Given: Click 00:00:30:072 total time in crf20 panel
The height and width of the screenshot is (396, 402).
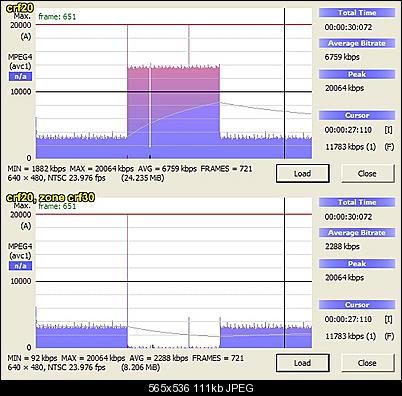Looking at the screenshot, I should [348, 27].
